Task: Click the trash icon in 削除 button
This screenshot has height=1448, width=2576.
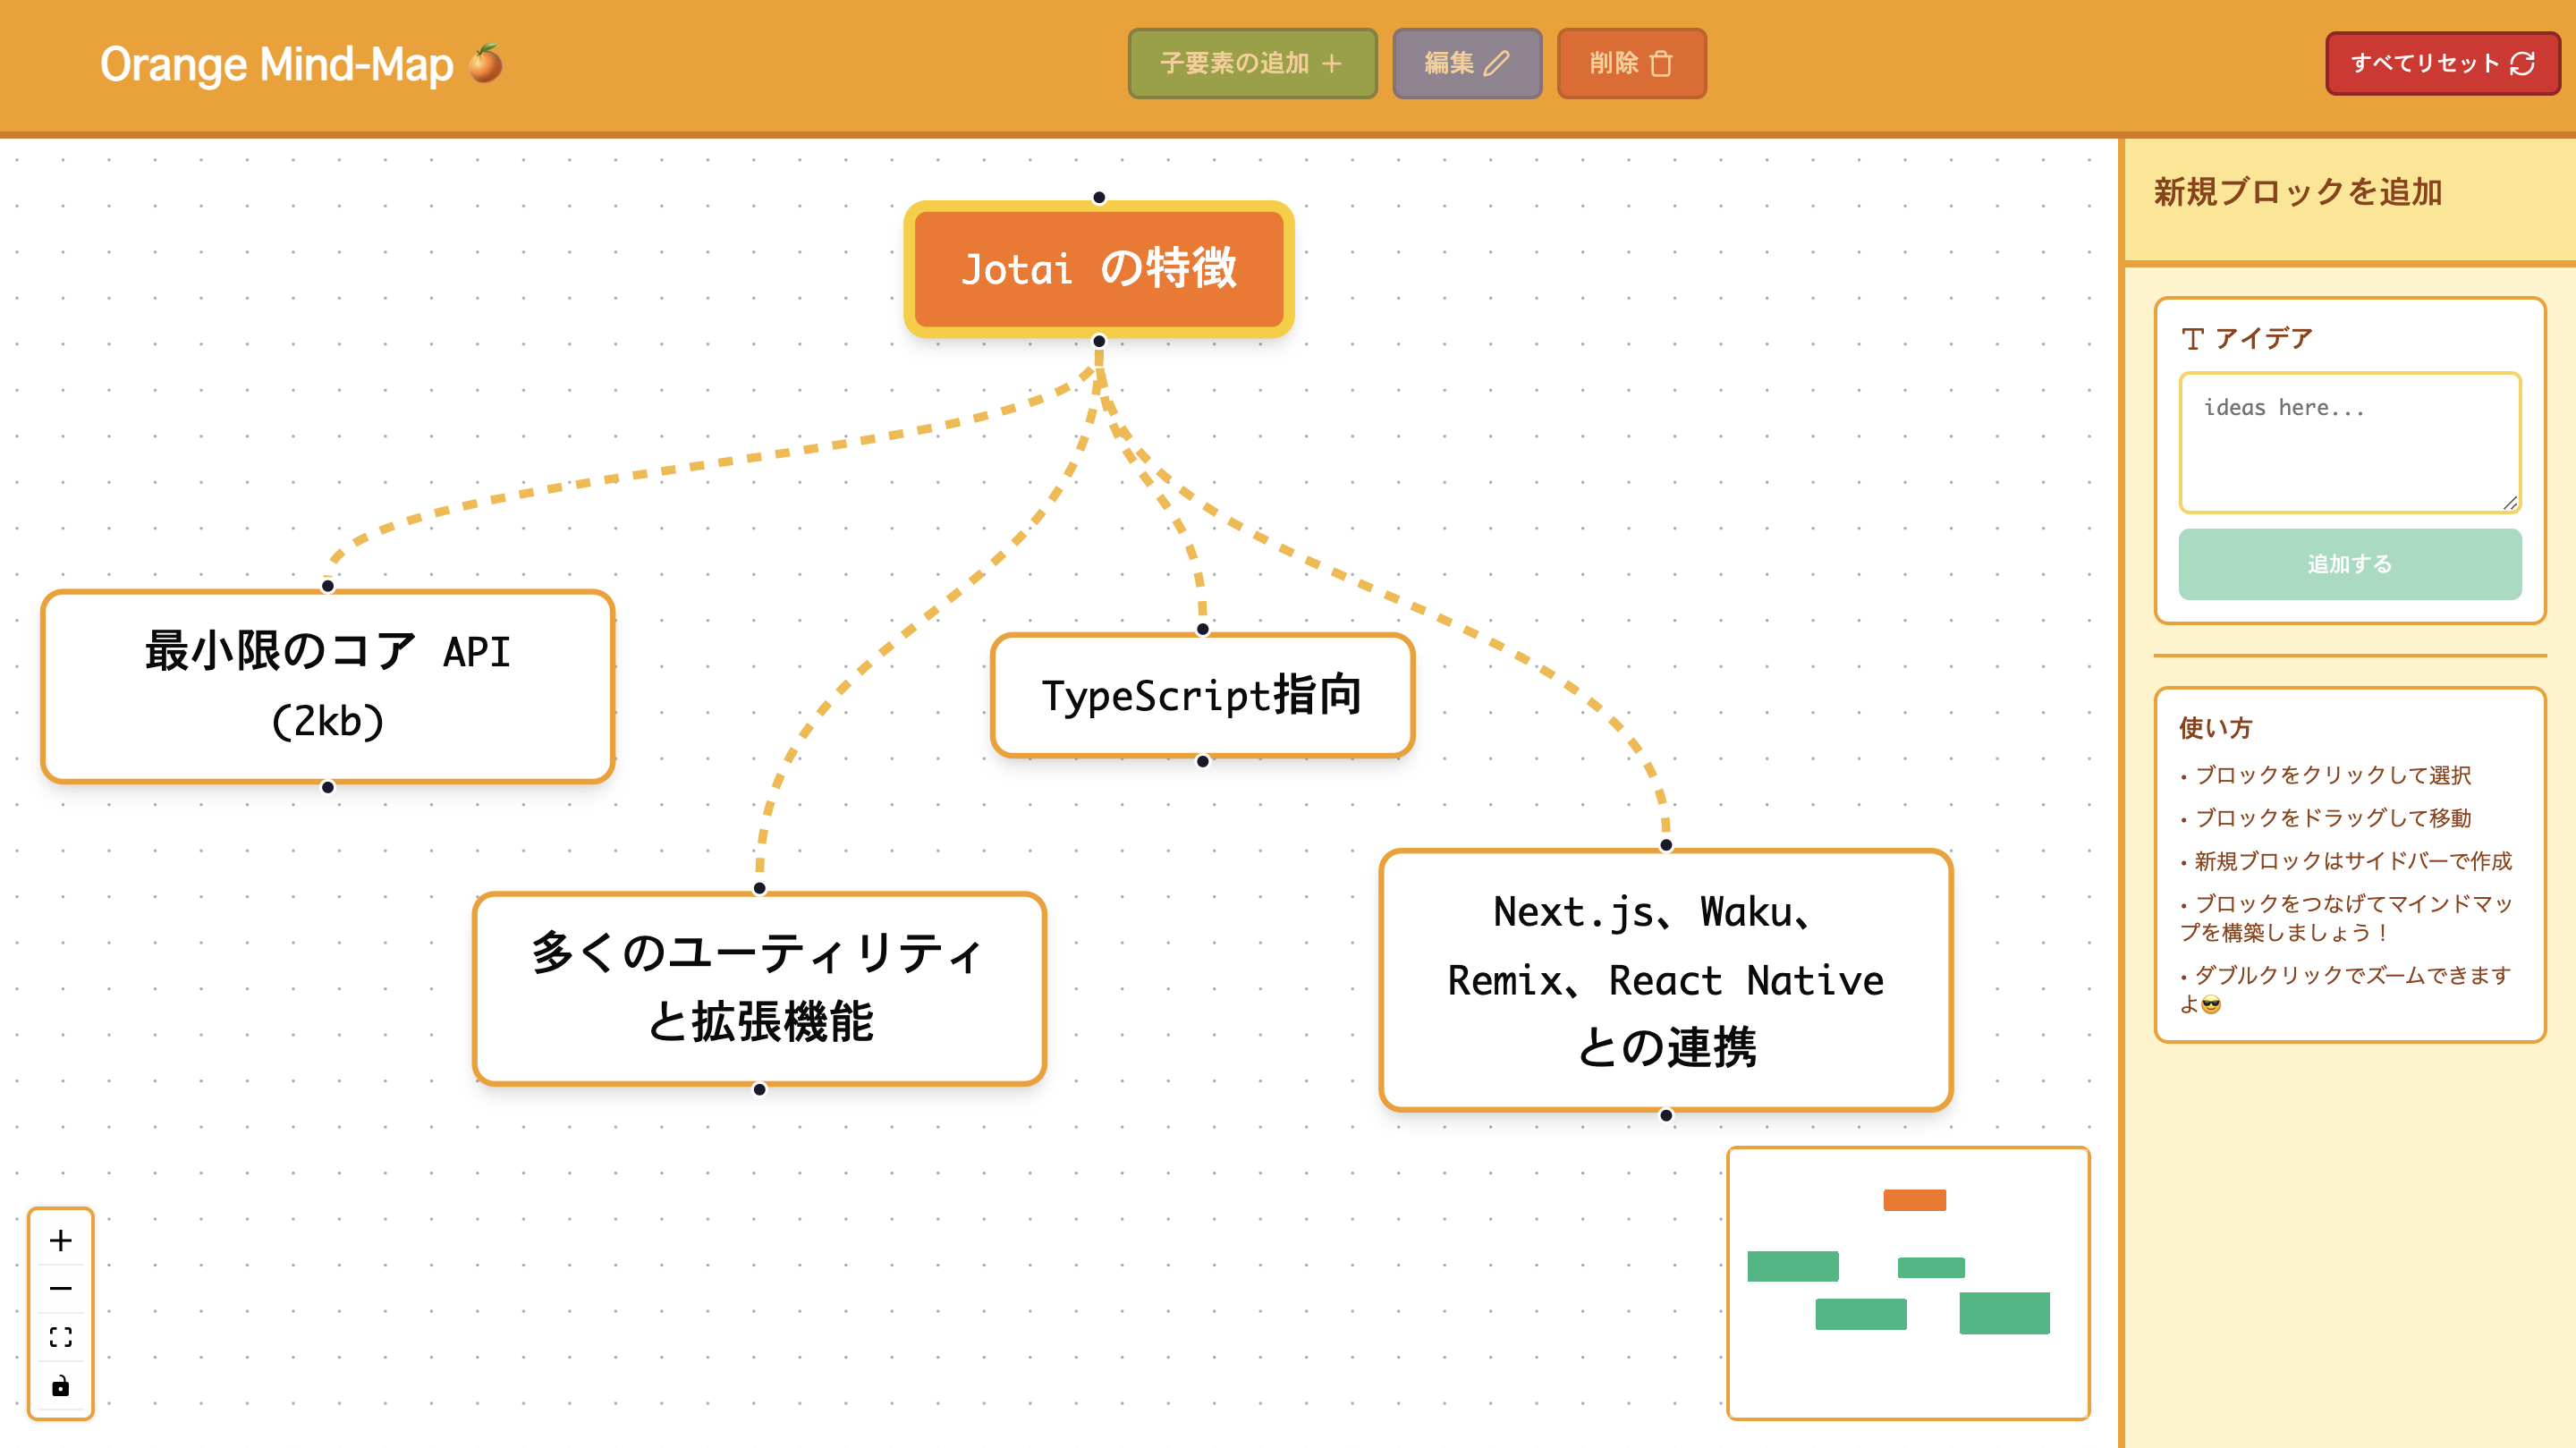Action: coord(1661,63)
